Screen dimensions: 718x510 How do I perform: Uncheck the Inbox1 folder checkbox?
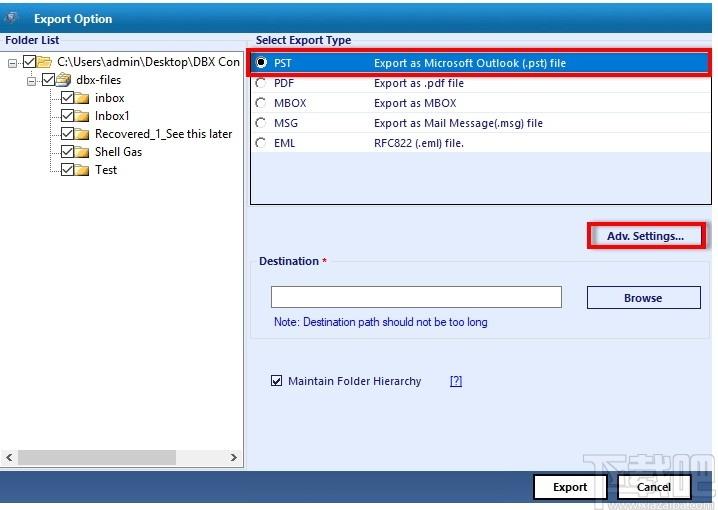(67, 115)
